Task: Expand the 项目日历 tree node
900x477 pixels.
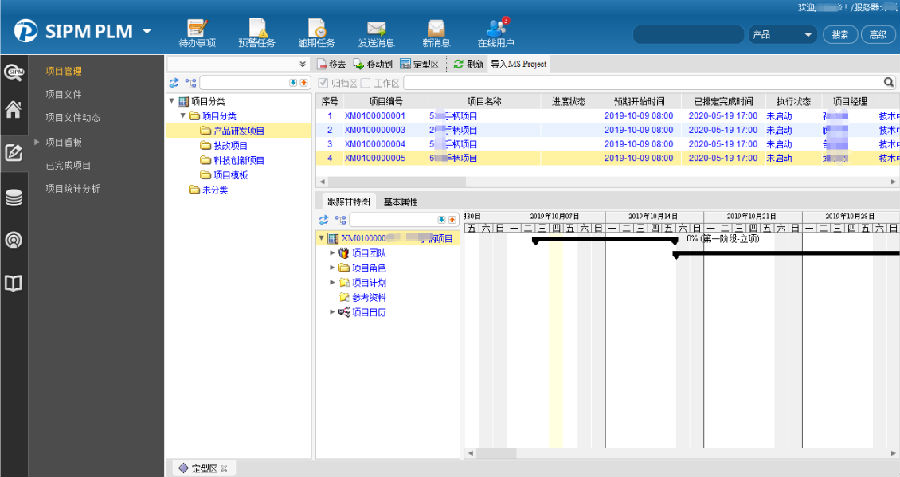Action: pyautogui.click(x=332, y=313)
